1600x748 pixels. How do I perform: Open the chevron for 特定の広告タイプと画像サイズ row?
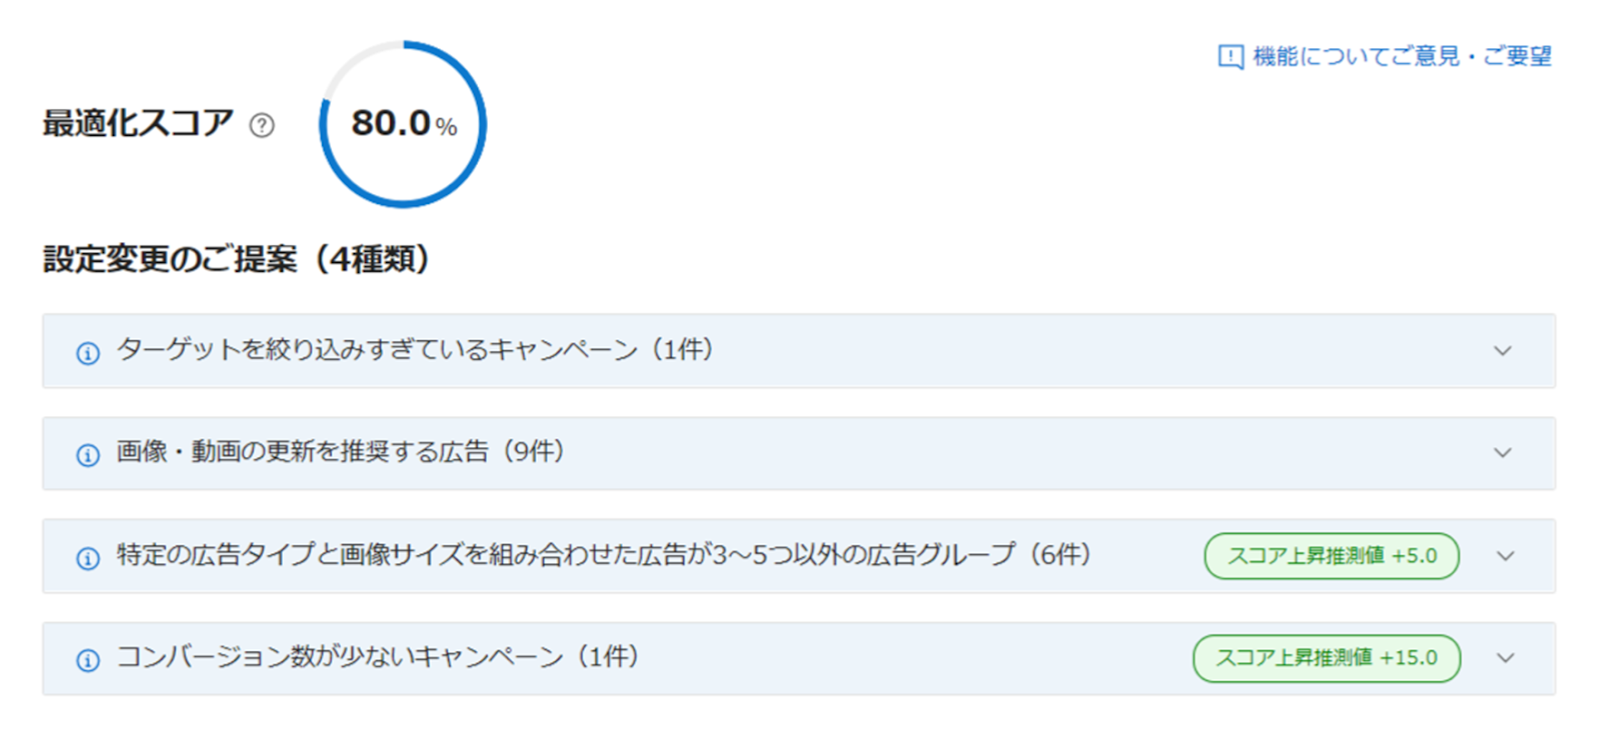1505,556
